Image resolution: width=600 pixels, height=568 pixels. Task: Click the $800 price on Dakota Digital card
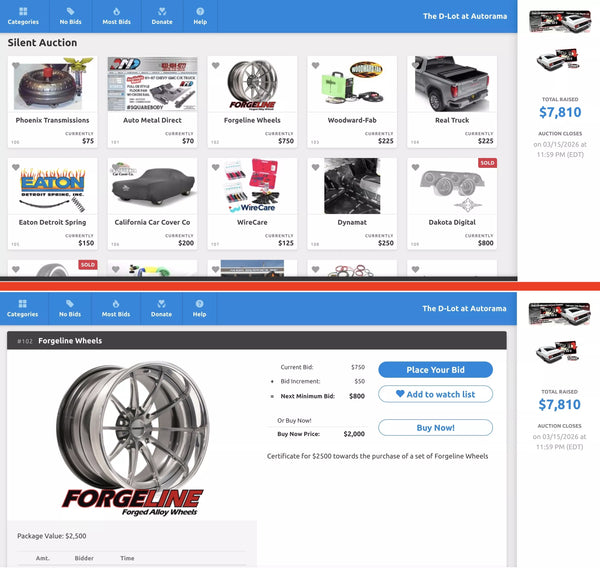point(486,243)
